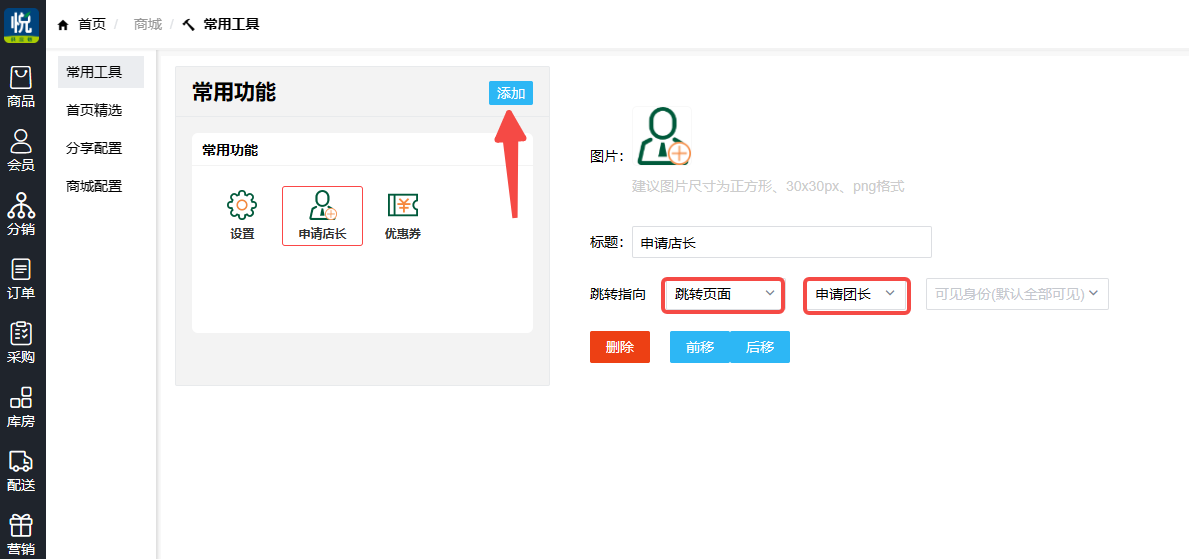The height and width of the screenshot is (559, 1189).
Task: Click the 商城 breadcrumb link
Action: [x=148, y=25]
